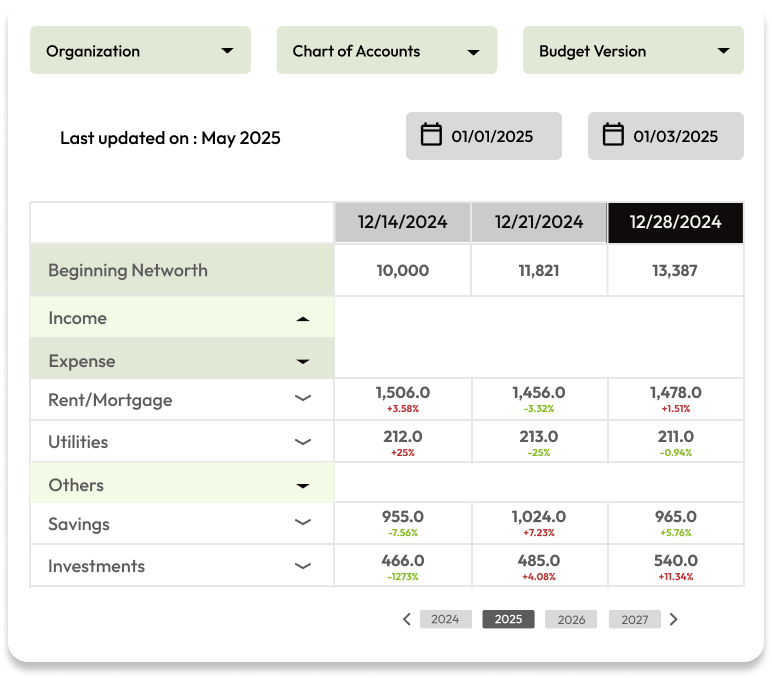Switch to year 2024

click(x=446, y=619)
